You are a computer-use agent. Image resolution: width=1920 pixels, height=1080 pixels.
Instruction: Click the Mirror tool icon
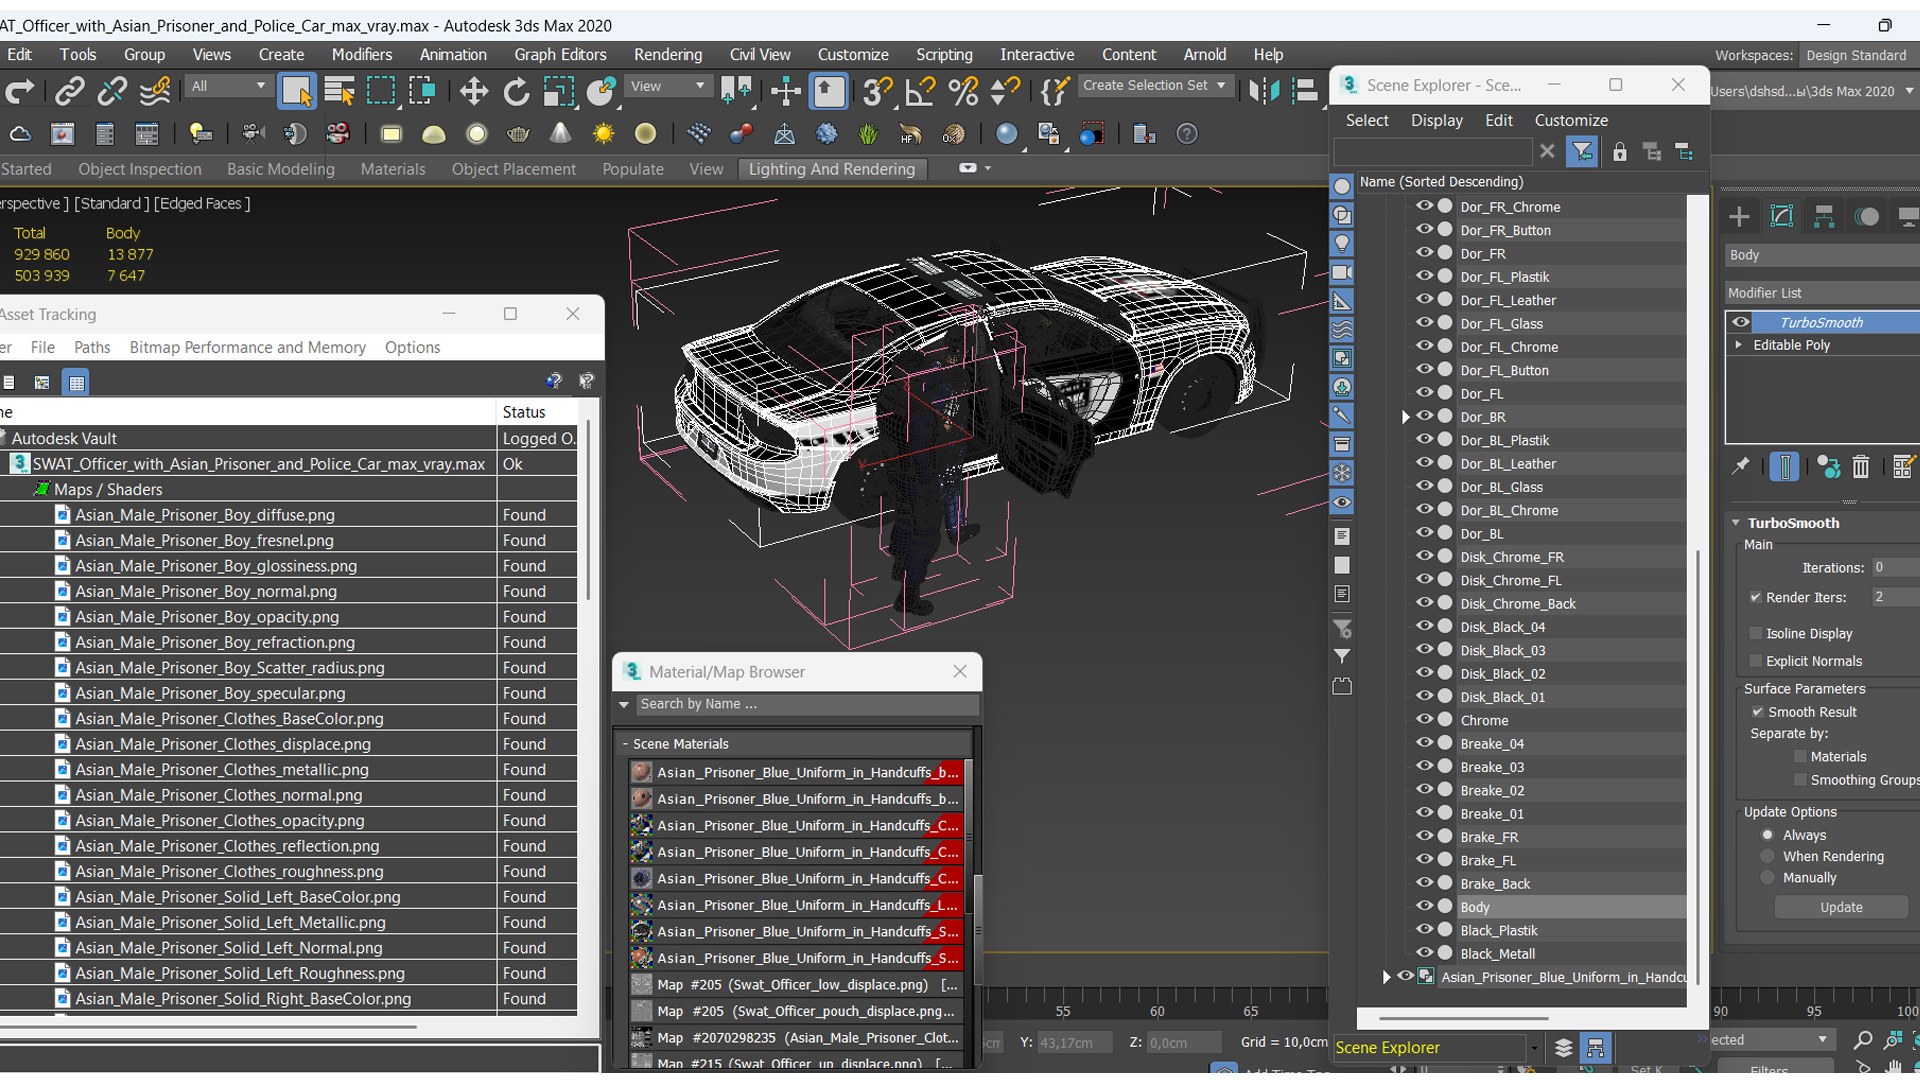tap(1264, 91)
